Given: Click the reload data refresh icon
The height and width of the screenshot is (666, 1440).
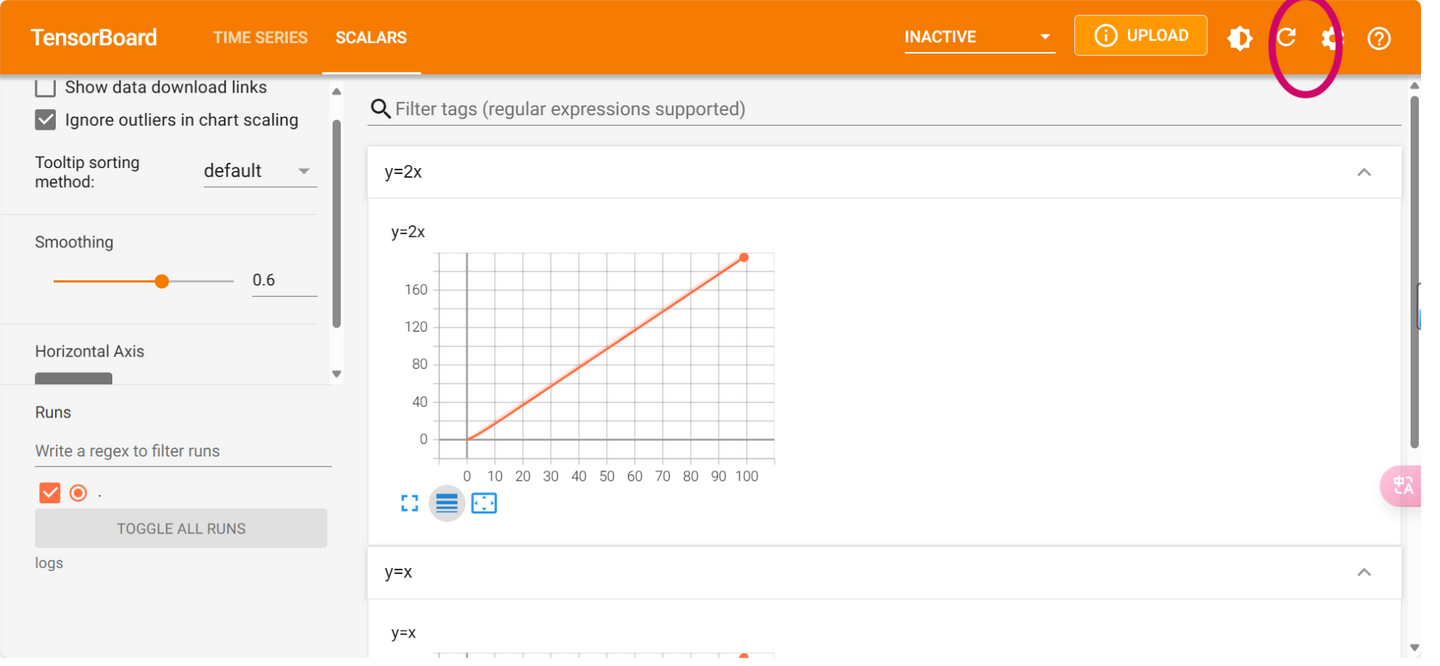Looking at the screenshot, I should [x=1286, y=38].
